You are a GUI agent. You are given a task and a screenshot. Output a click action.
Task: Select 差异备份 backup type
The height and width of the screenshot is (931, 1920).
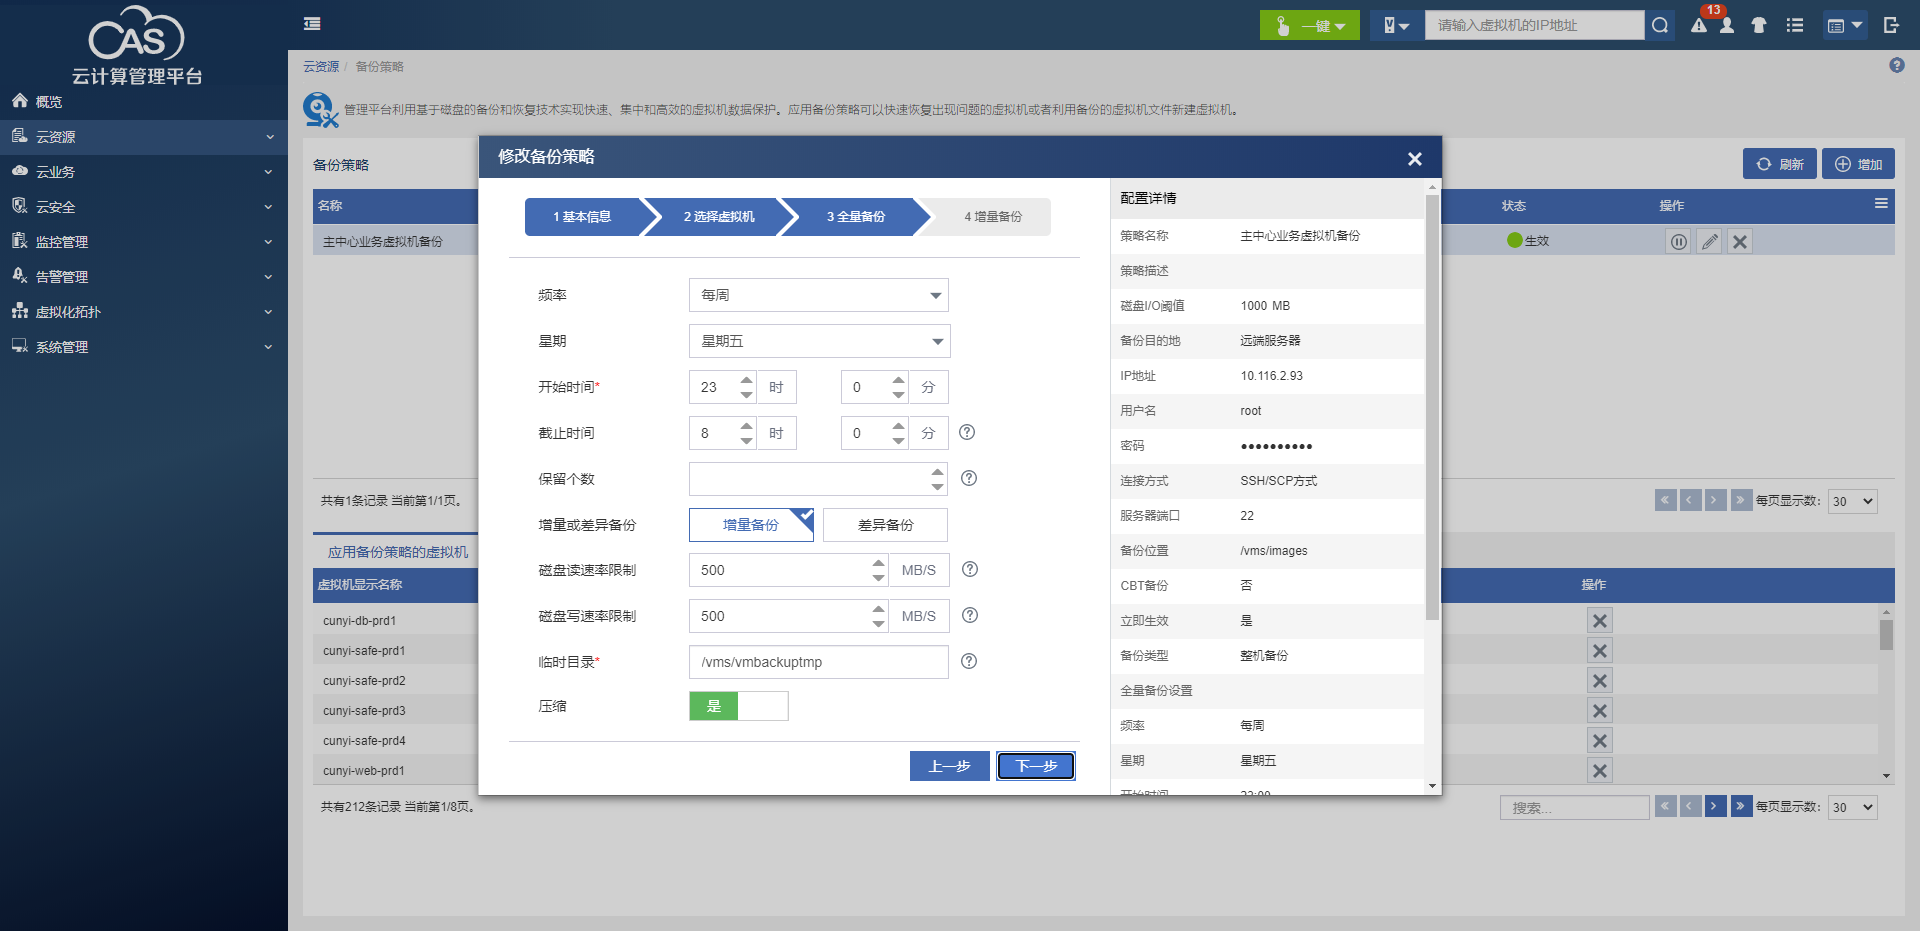click(885, 525)
